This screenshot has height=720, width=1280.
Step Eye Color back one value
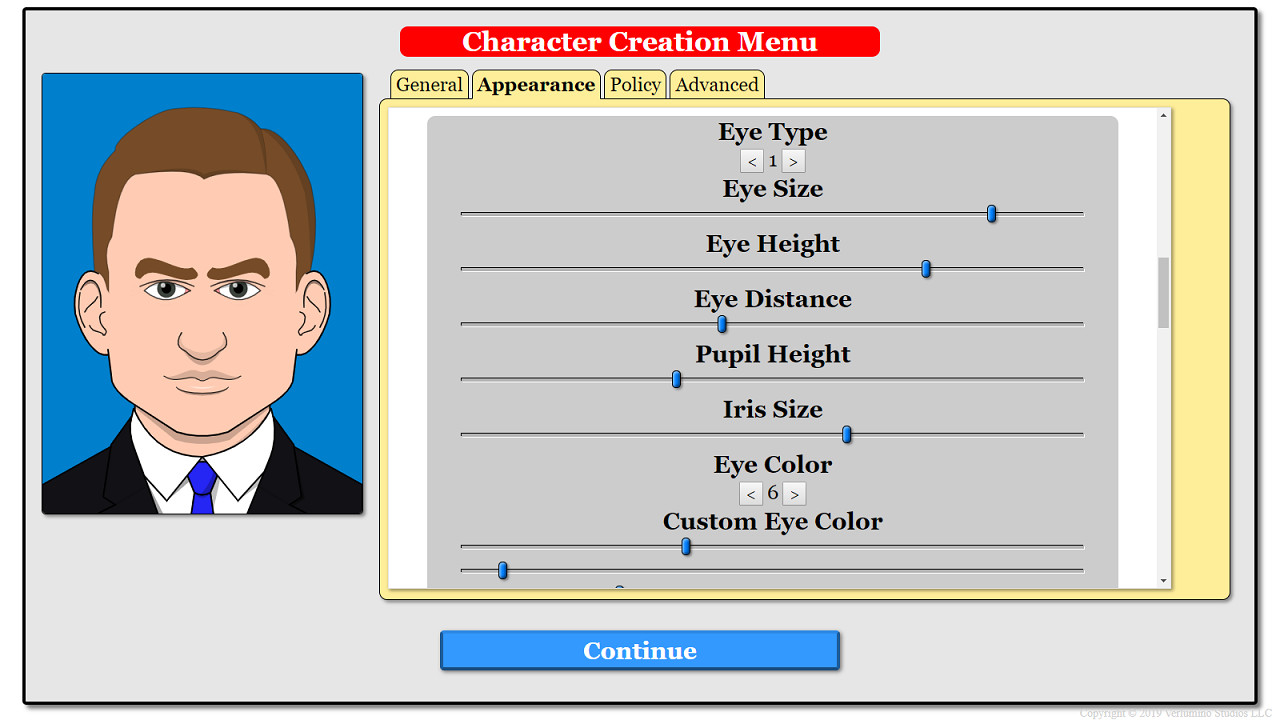pos(751,493)
